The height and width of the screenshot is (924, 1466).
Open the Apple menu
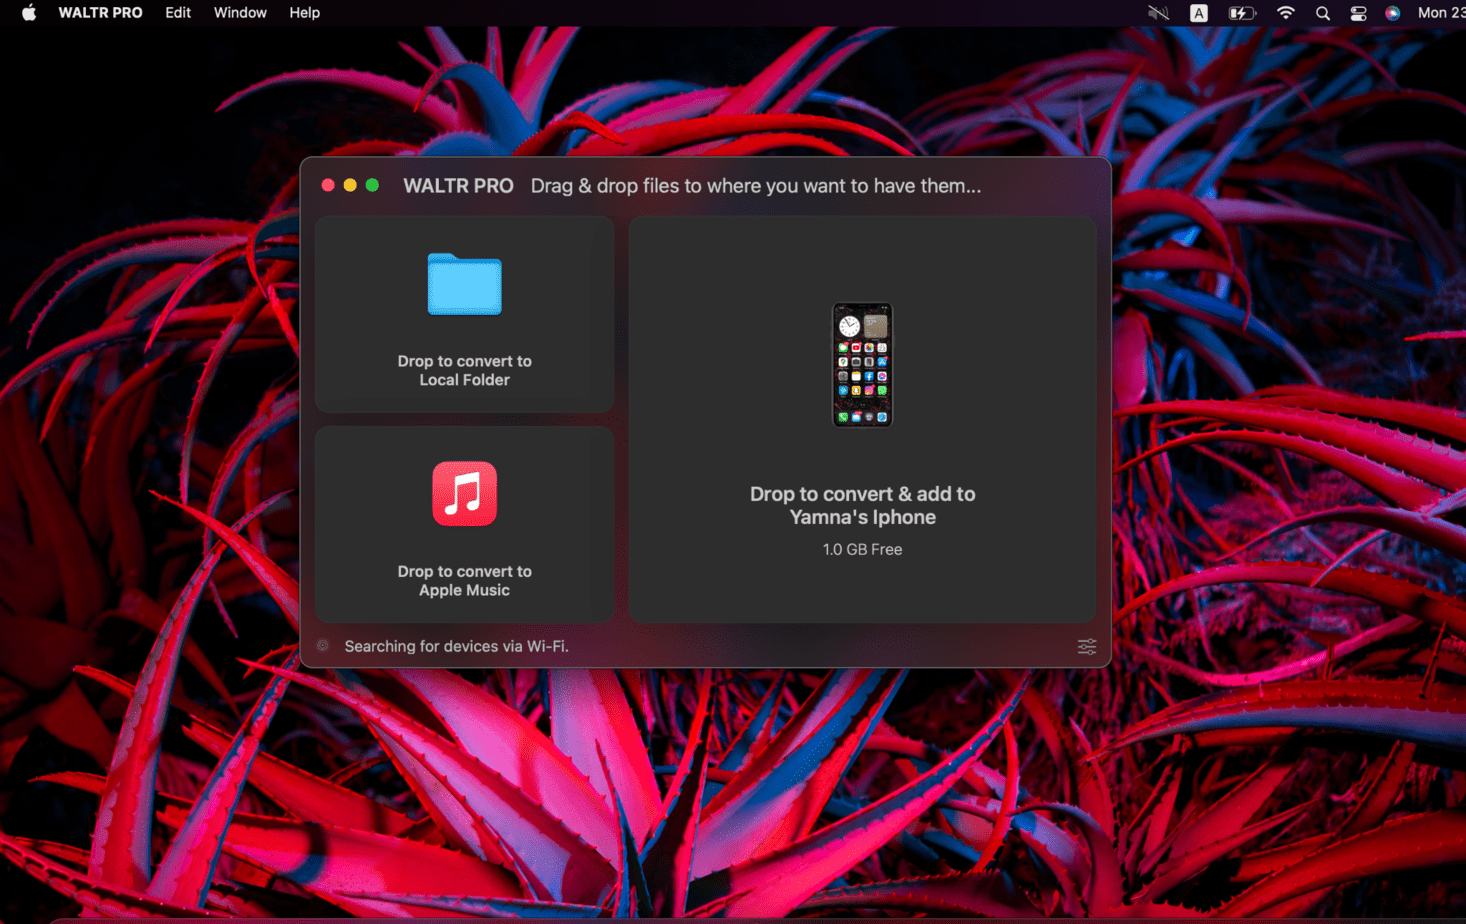pyautogui.click(x=29, y=13)
